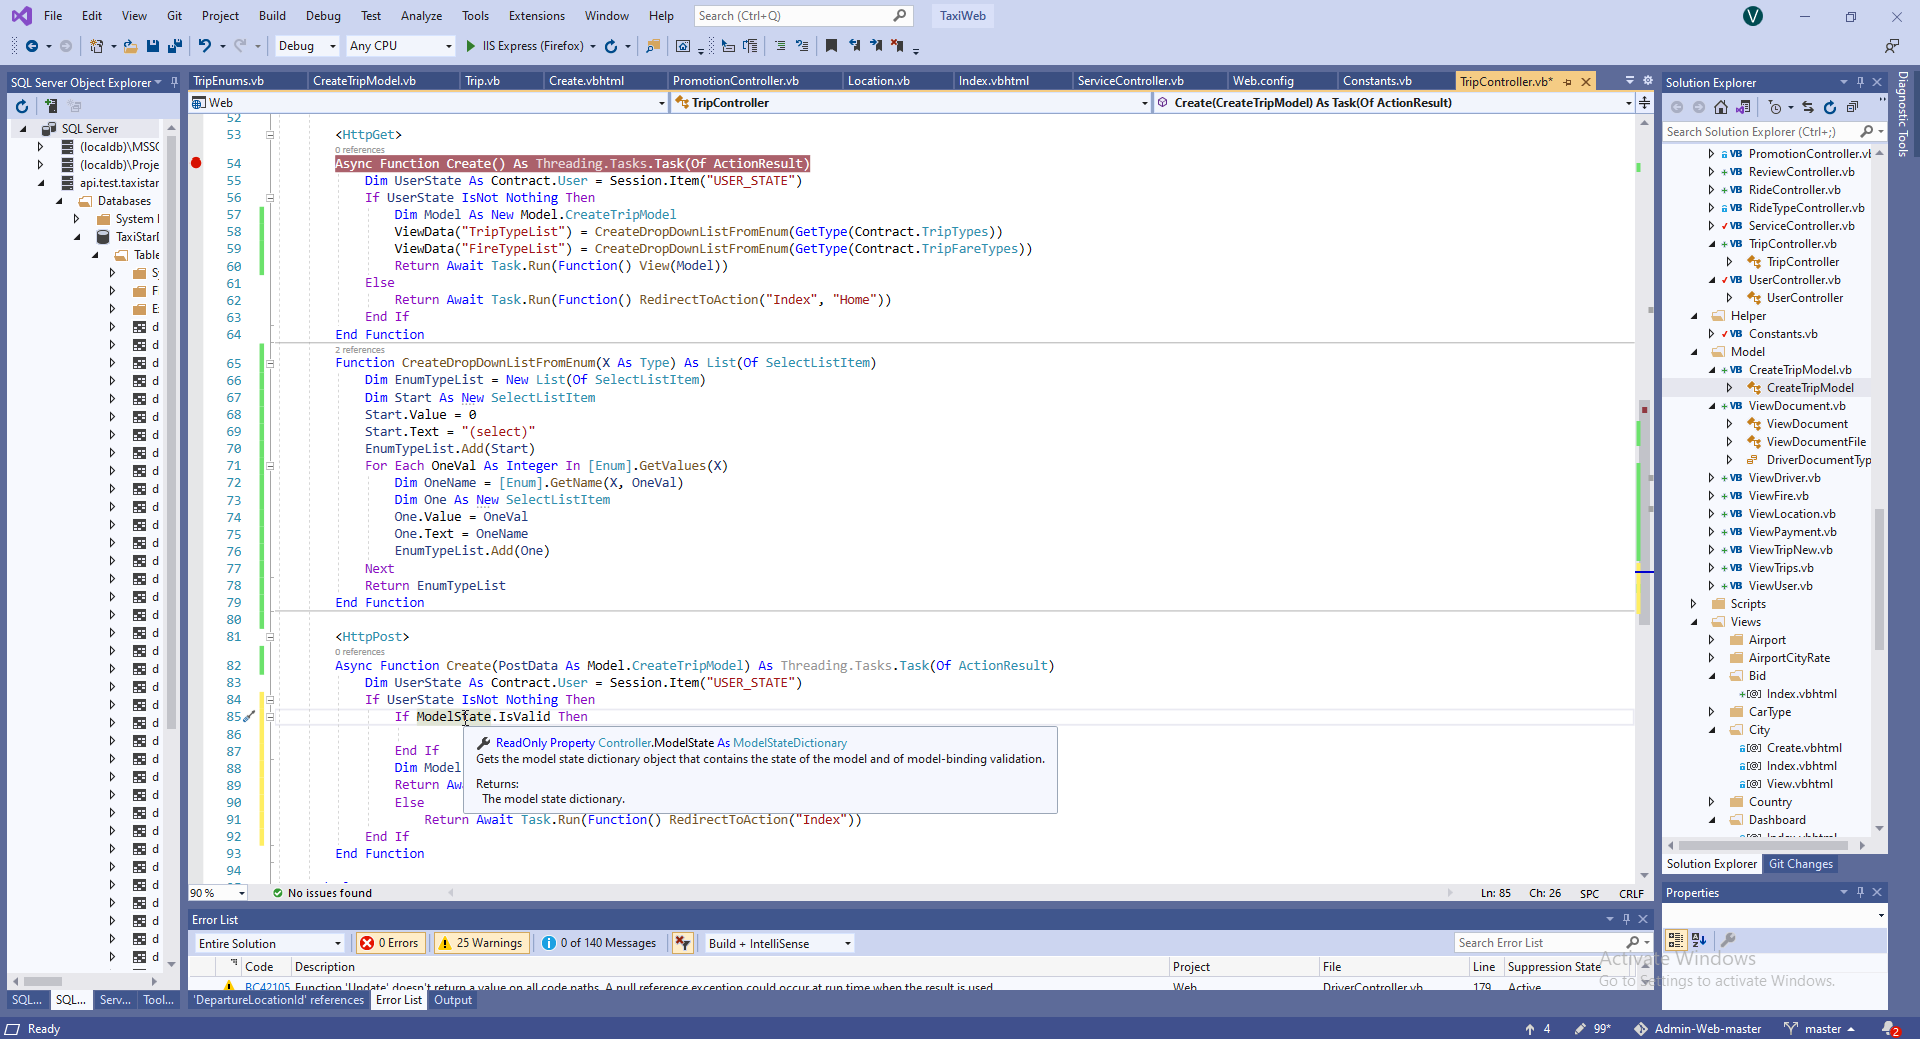Click the Live Share icon
The image size is (1920, 1039).
[1892, 46]
